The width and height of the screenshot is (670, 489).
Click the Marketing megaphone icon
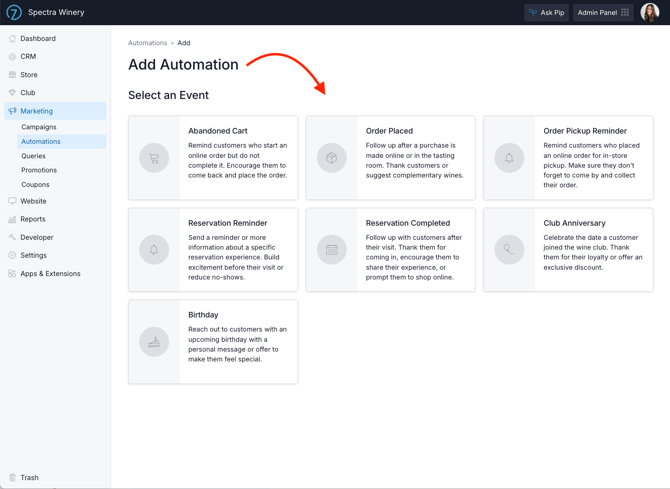(x=12, y=111)
